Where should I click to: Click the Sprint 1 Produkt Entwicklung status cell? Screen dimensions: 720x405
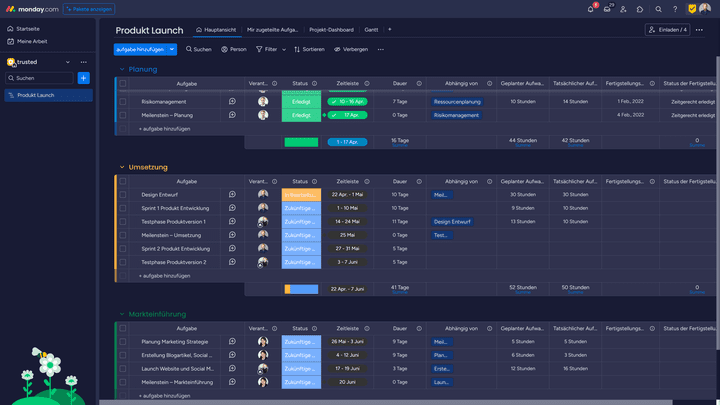click(x=301, y=208)
